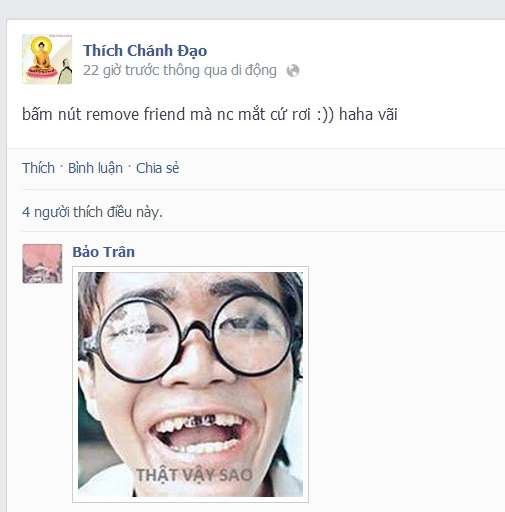The height and width of the screenshot is (512, 505).
Task: Share the post via Chia sẻ
Action: (157, 168)
